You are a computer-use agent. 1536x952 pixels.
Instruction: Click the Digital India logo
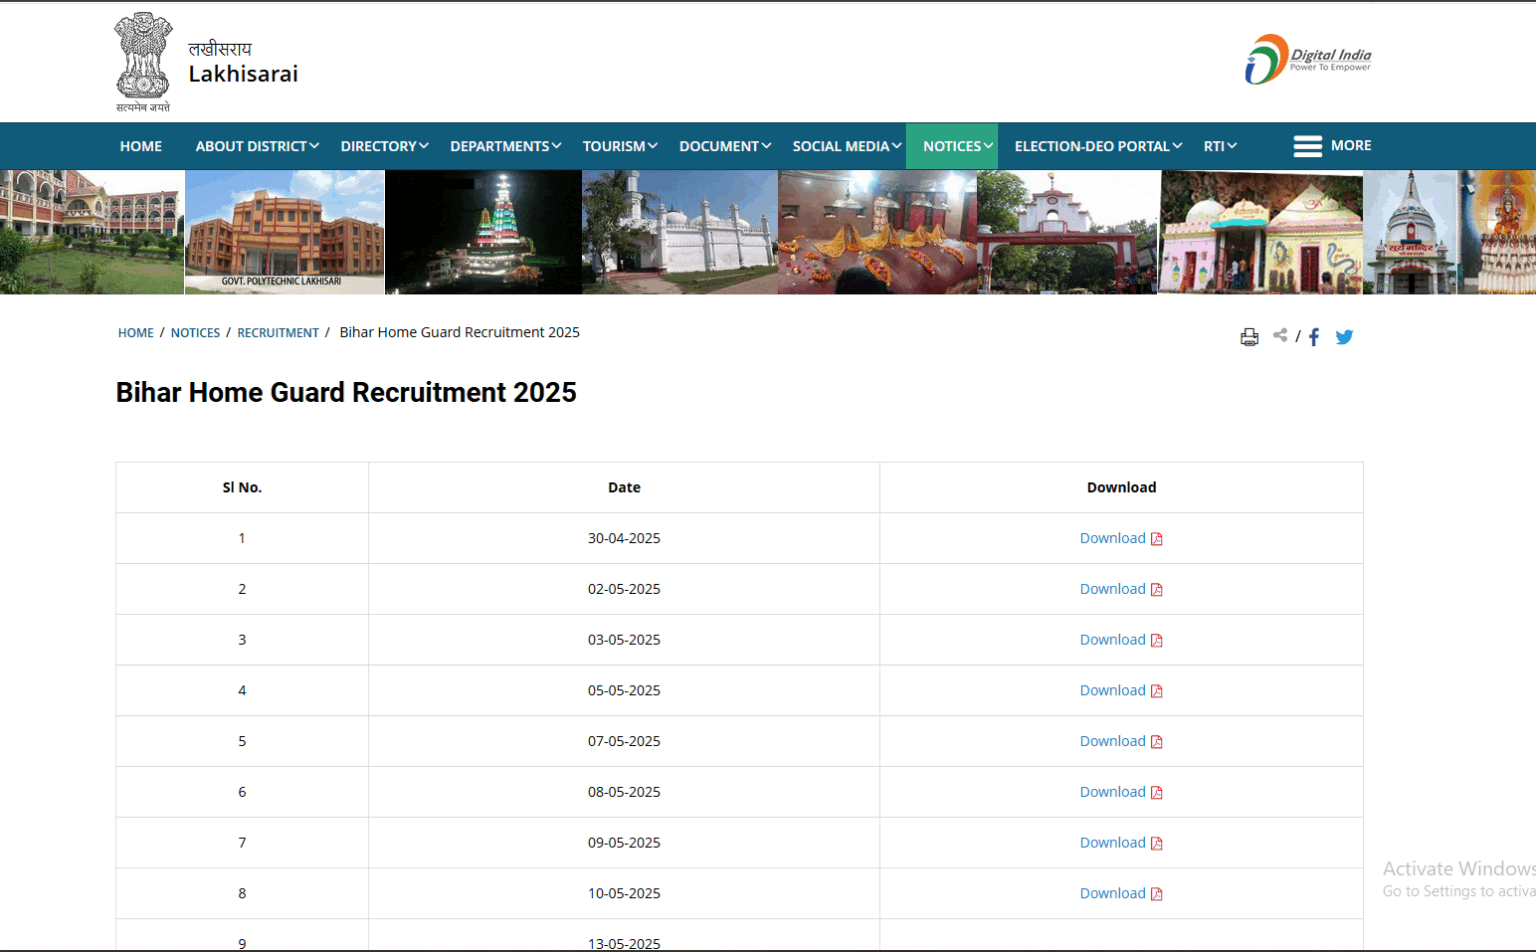(x=1308, y=57)
